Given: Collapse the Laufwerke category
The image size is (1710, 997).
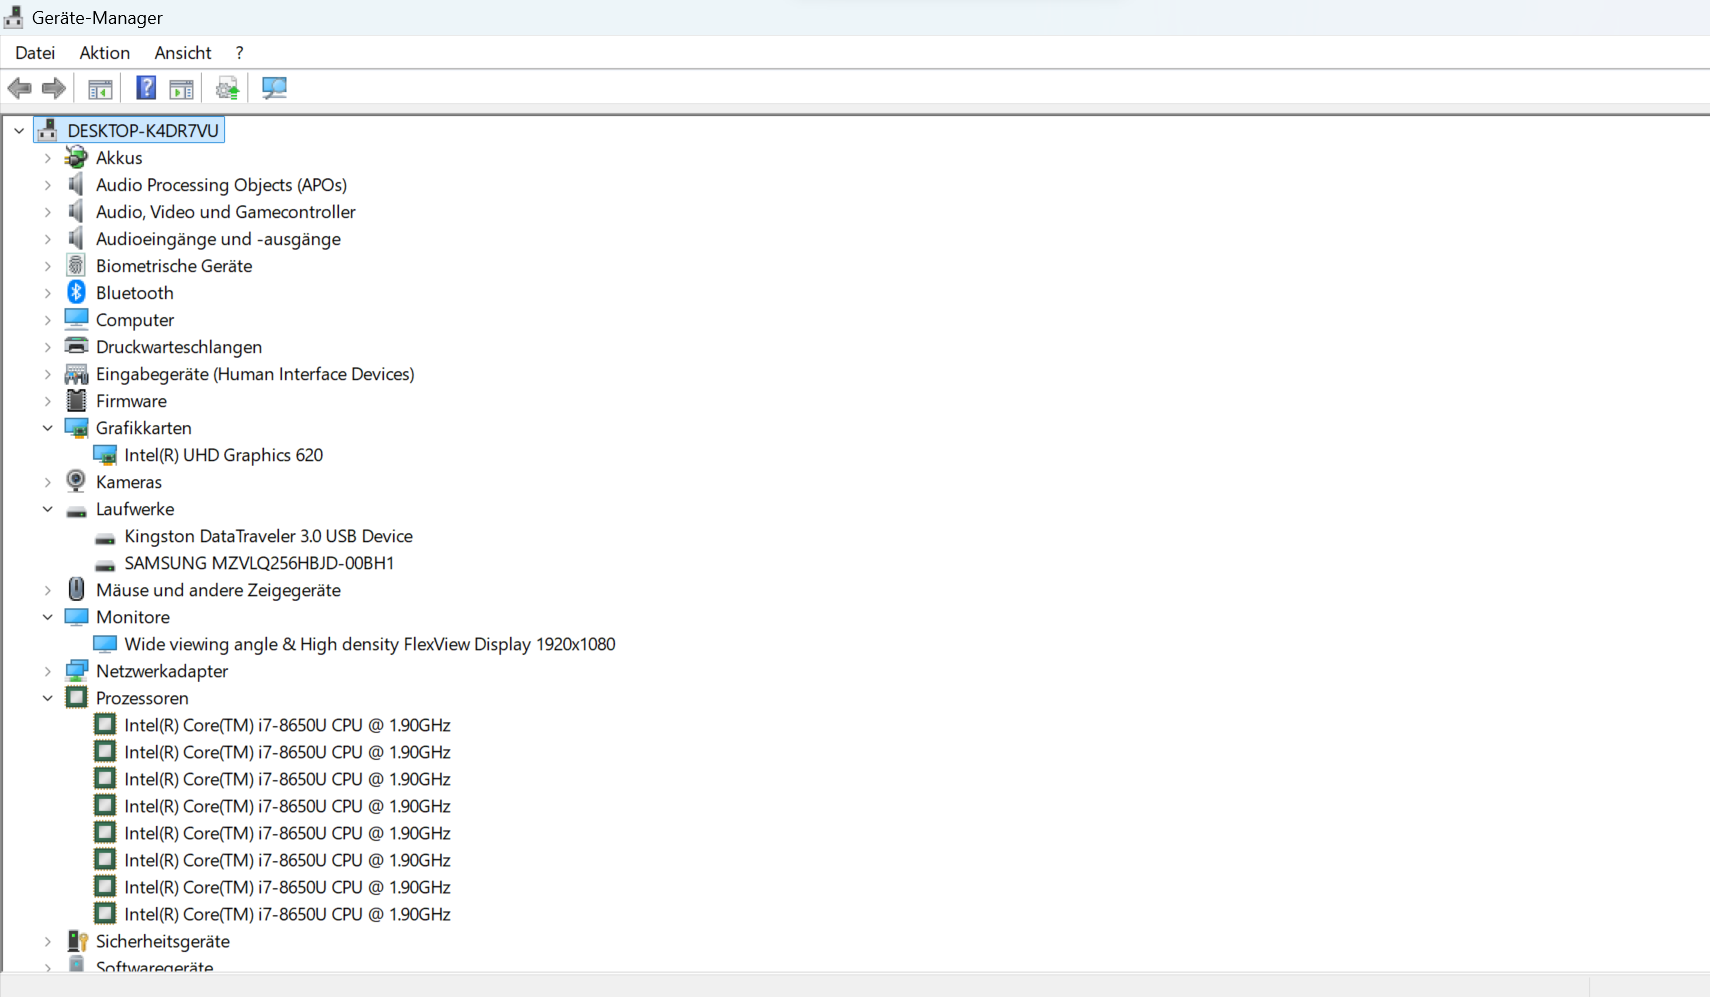Looking at the screenshot, I should [47, 508].
